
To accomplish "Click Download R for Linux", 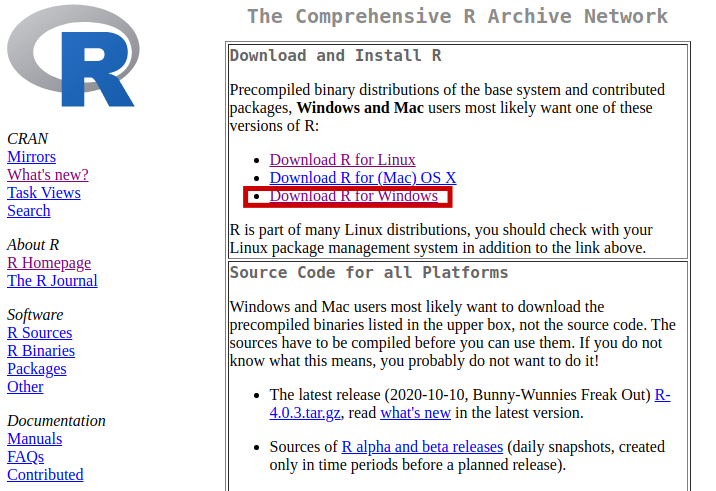I will click(x=342, y=160).
